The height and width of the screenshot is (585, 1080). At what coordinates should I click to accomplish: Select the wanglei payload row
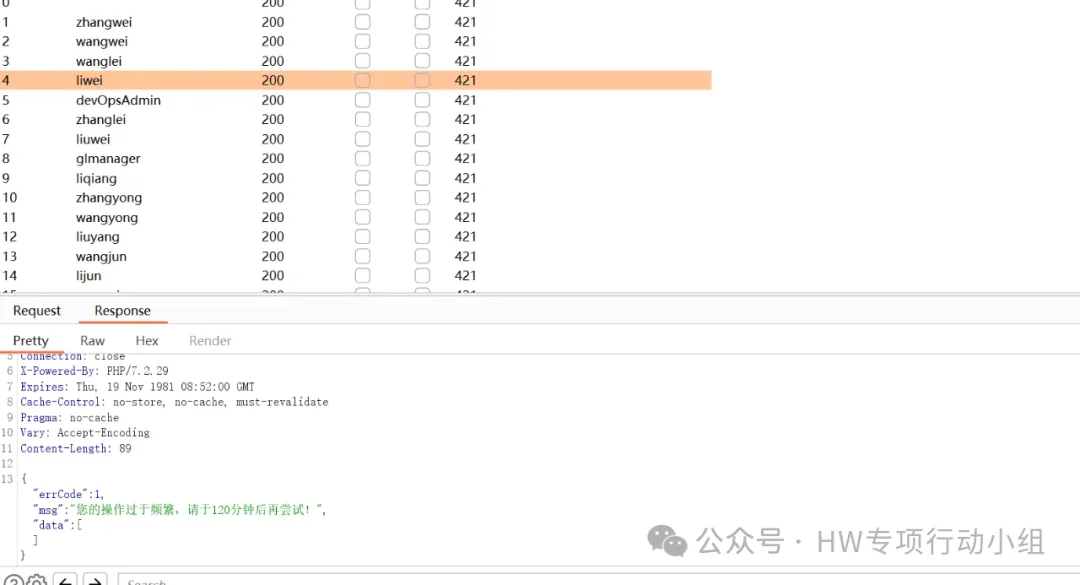click(355, 61)
